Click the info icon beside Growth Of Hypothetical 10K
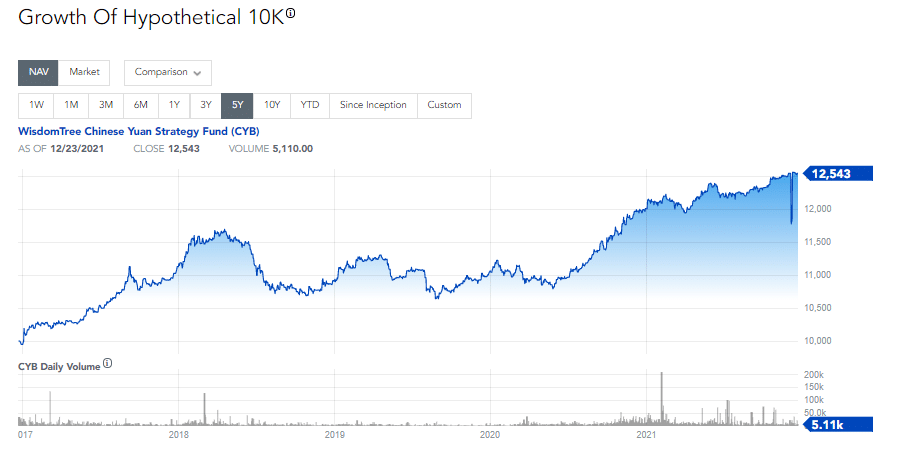 pyautogui.click(x=290, y=13)
